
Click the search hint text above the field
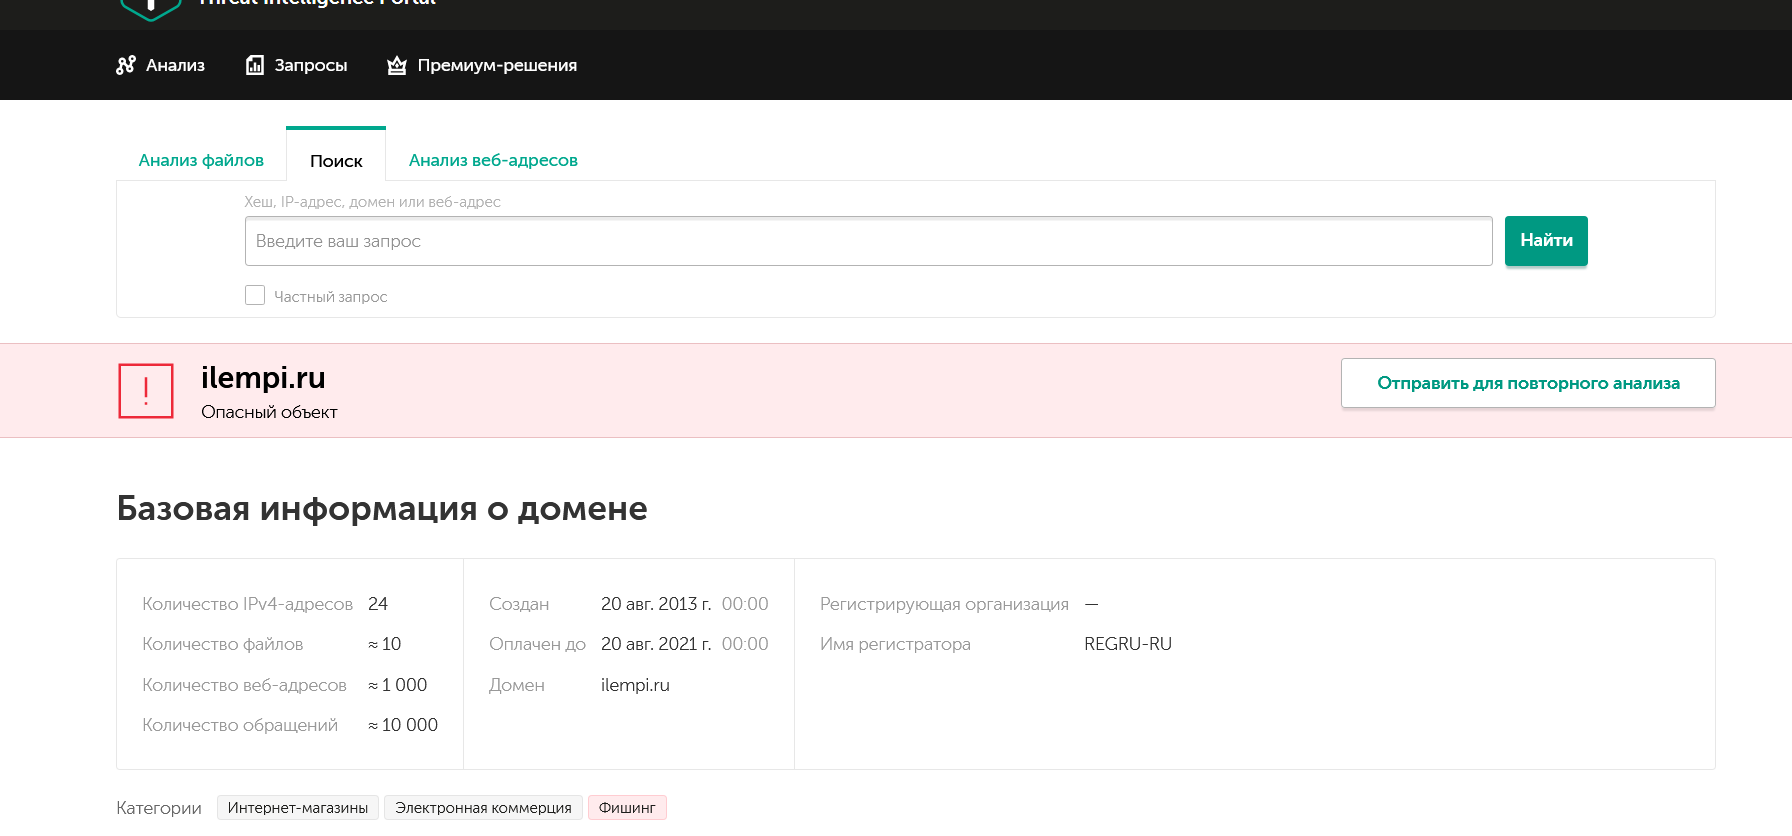tap(373, 202)
